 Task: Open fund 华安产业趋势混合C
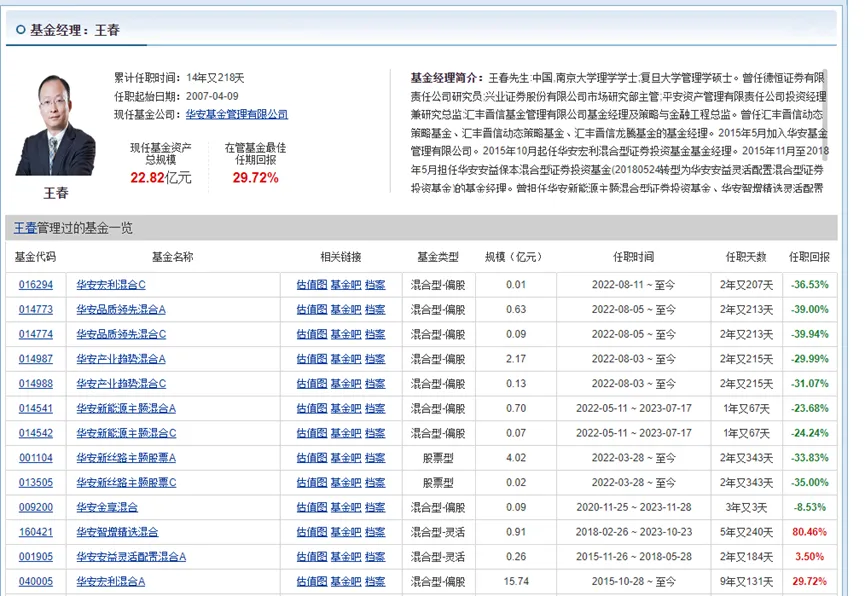point(121,384)
